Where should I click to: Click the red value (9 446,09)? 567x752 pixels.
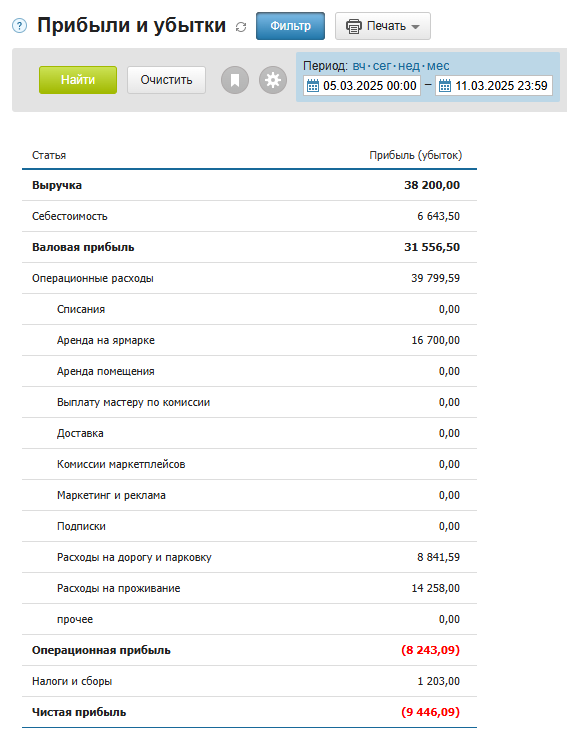point(430,713)
